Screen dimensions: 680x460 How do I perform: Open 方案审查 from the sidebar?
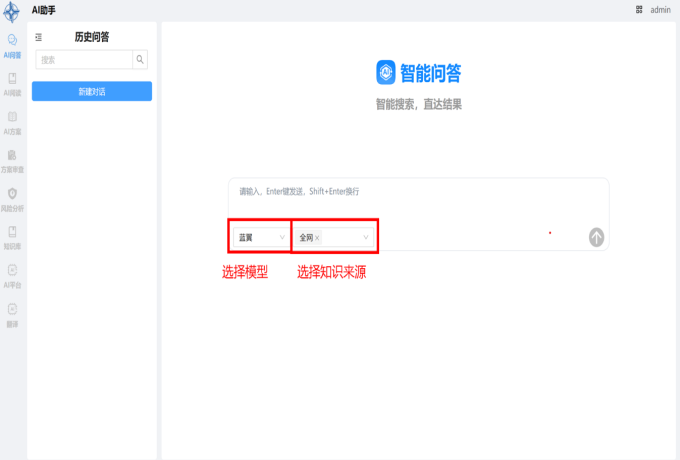point(12,160)
